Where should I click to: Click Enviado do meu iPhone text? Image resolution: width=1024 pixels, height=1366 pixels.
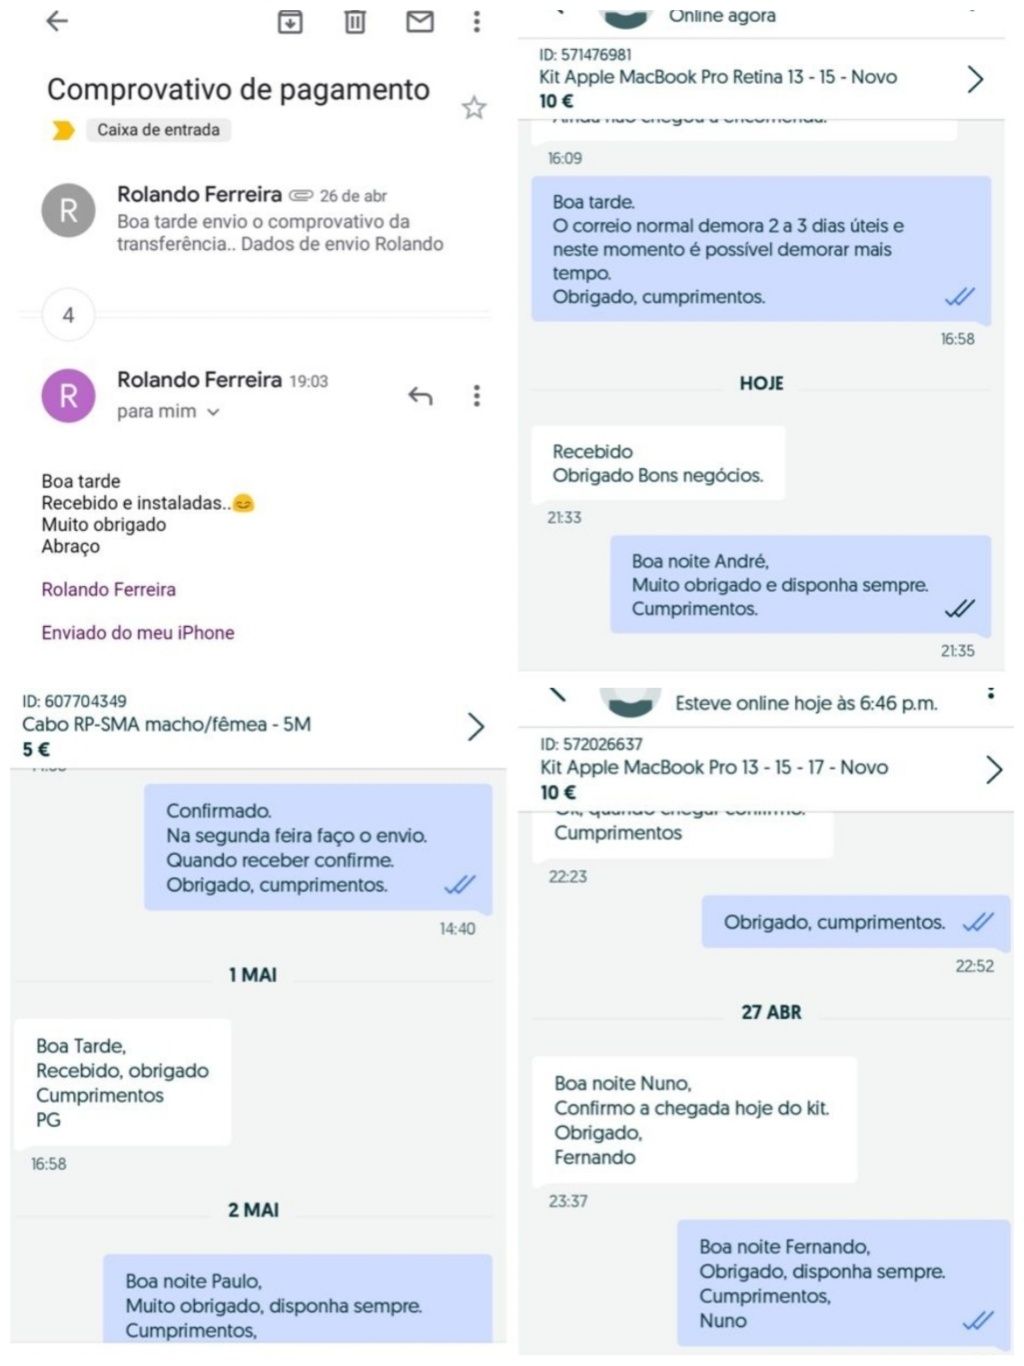tap(138, 632)
